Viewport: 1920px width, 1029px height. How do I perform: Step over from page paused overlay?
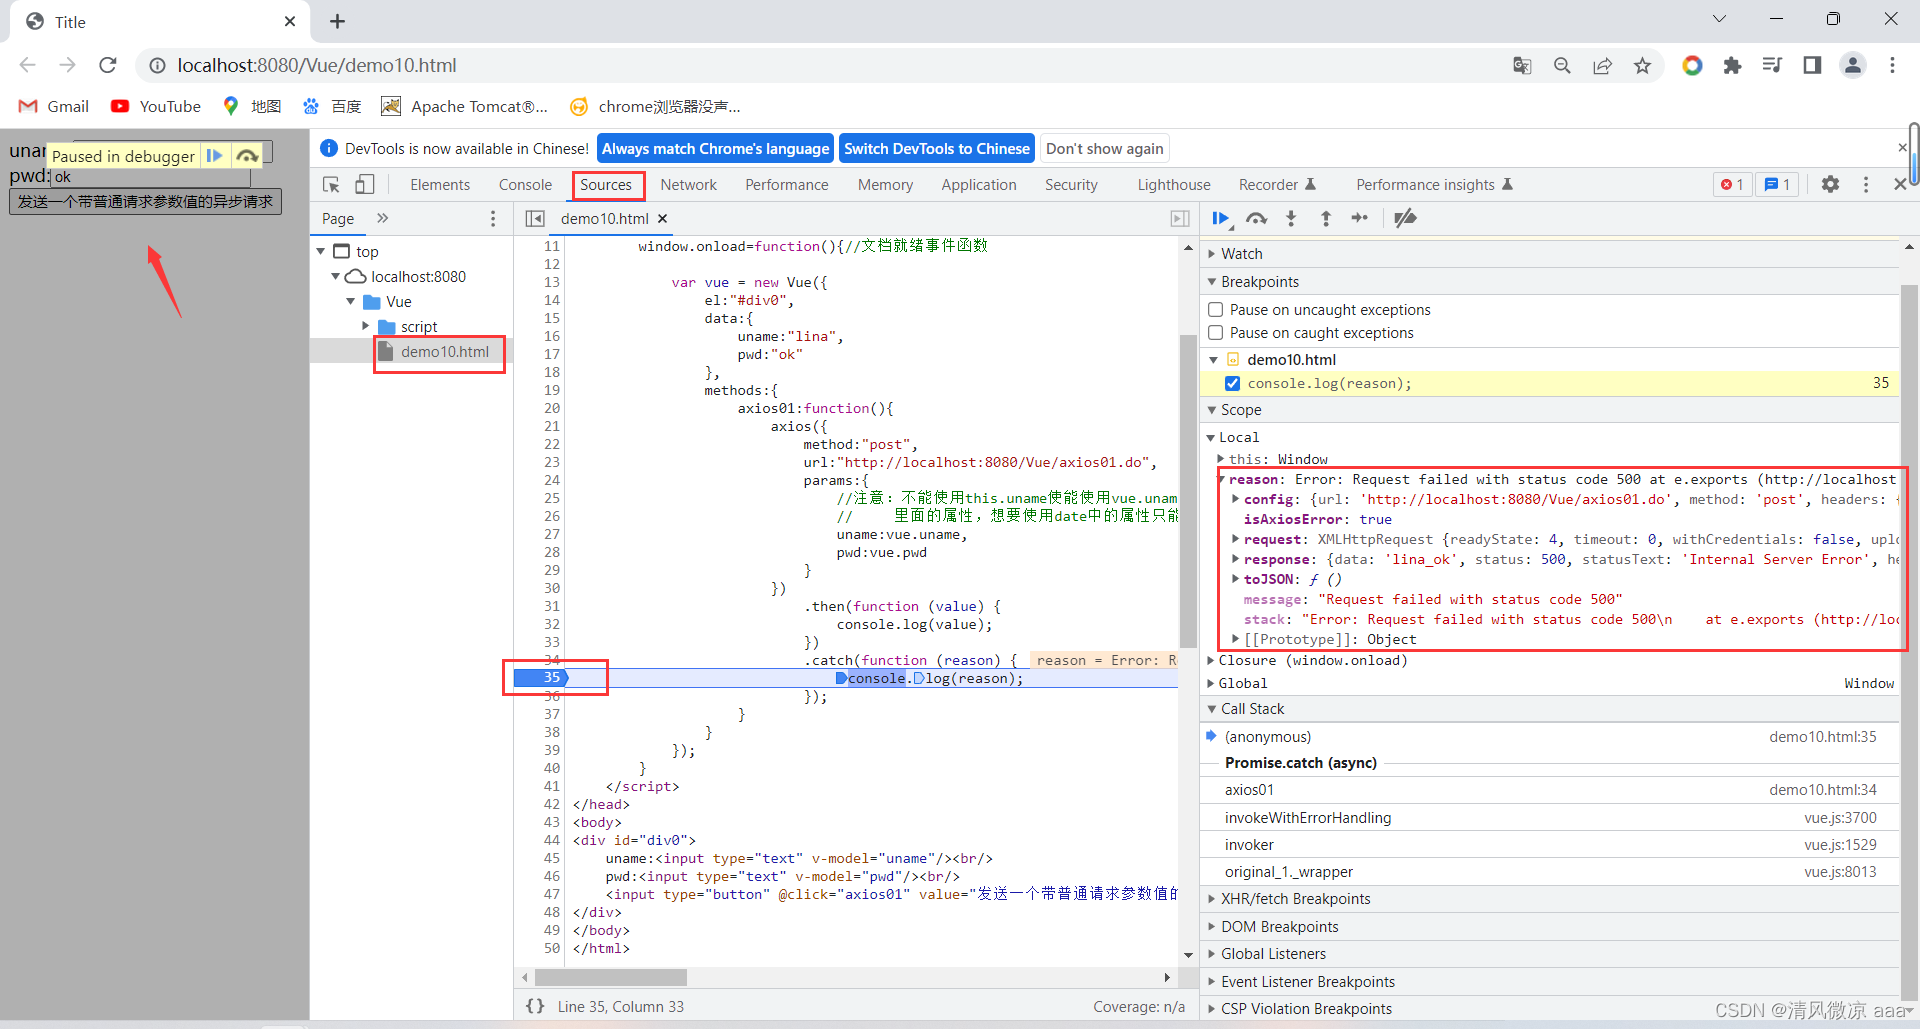point(247,155)
